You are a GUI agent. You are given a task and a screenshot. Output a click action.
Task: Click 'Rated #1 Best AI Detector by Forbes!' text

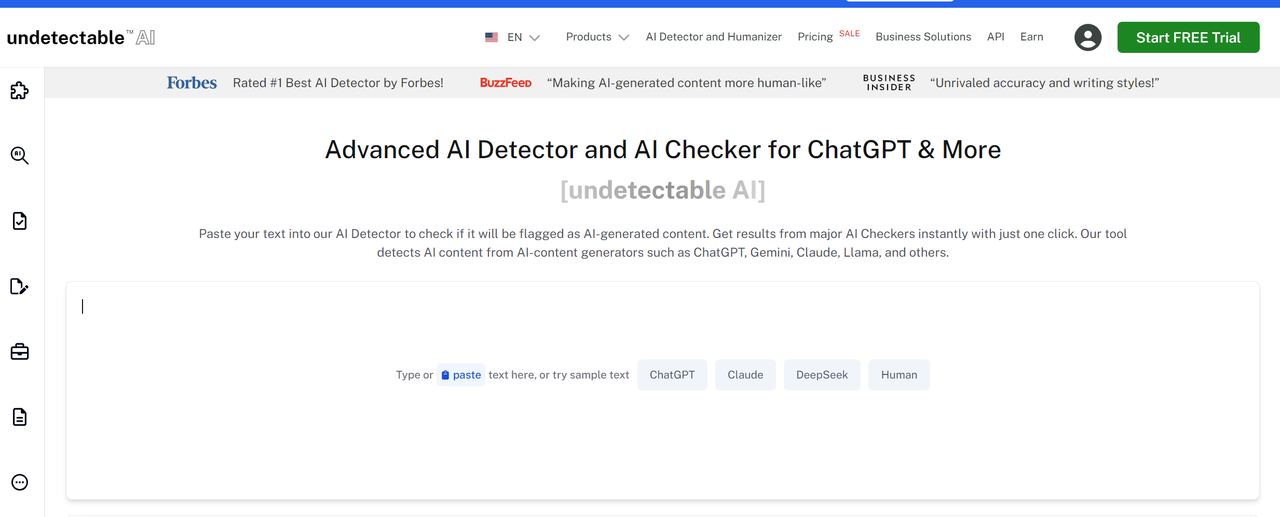338,83
